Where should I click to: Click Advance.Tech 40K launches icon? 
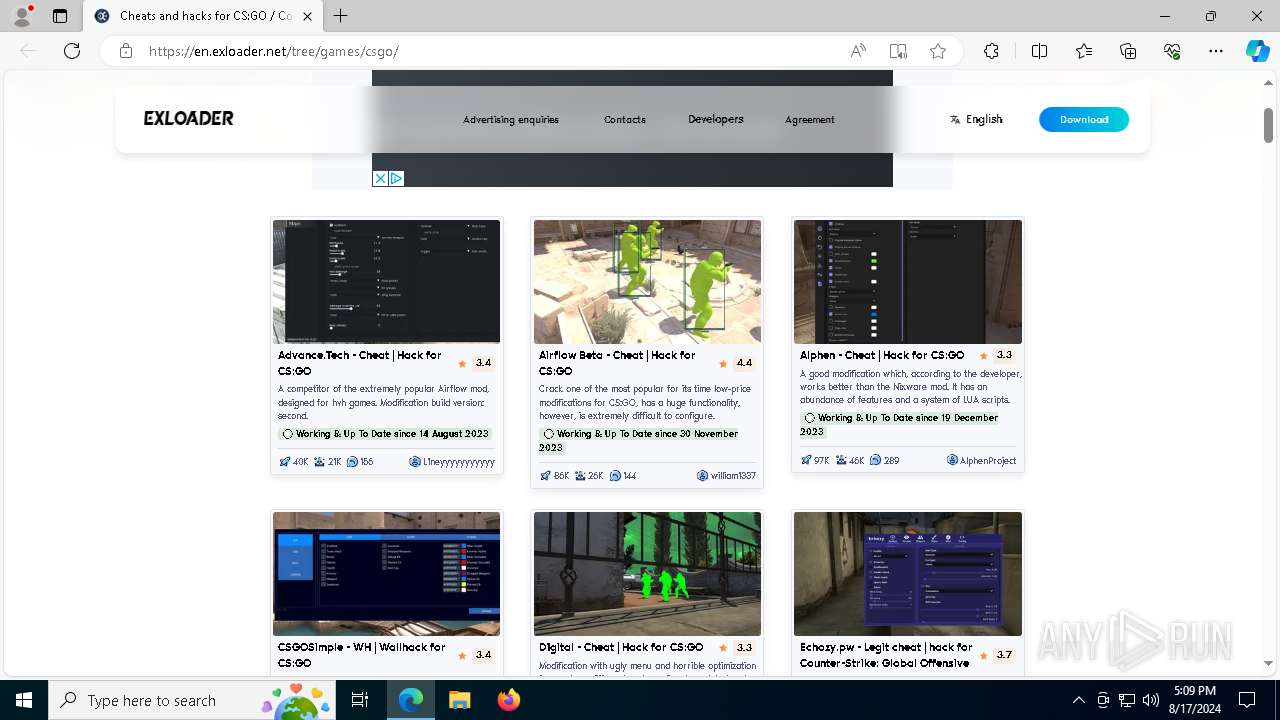point(285,462)
